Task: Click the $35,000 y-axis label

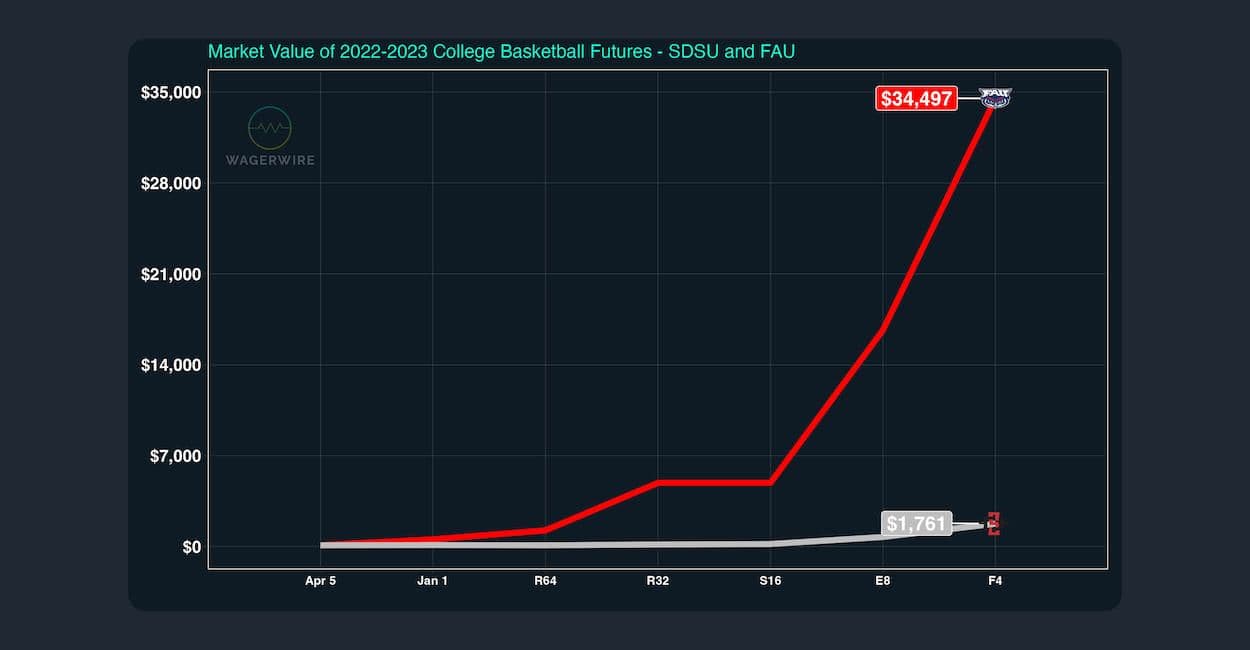Action: pos(172,93)
